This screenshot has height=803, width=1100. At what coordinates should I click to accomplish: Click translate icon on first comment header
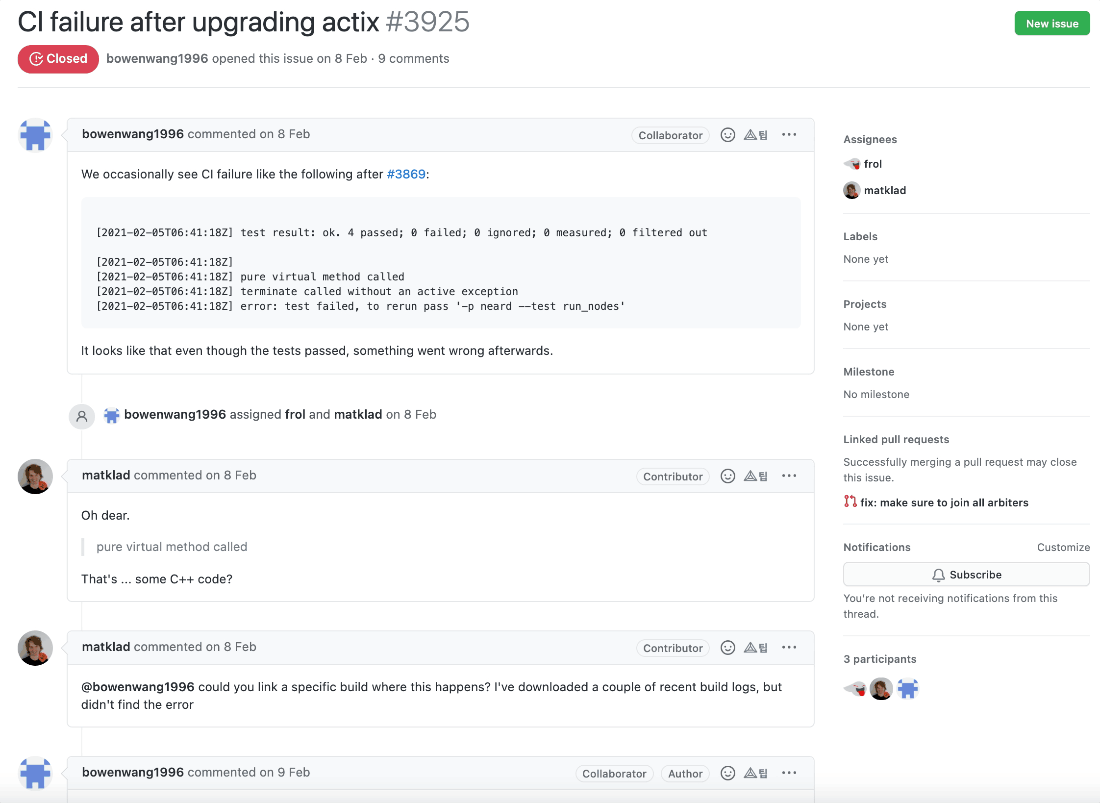pos(756,135)
